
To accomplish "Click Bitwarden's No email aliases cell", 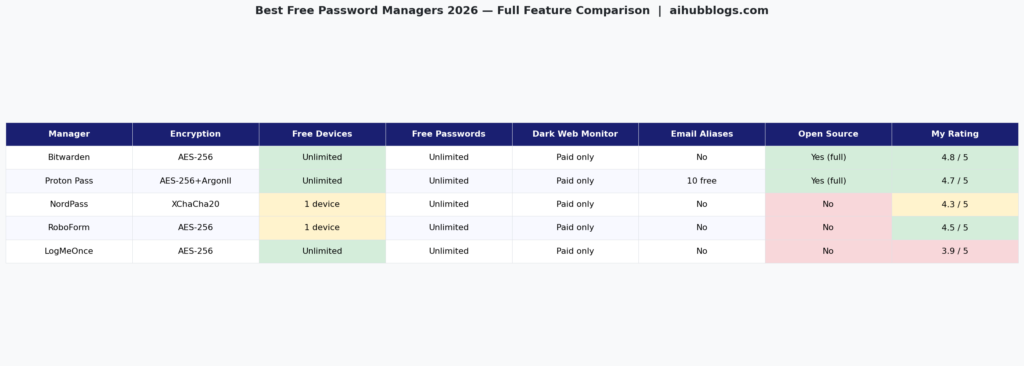I will click(702, 158).
